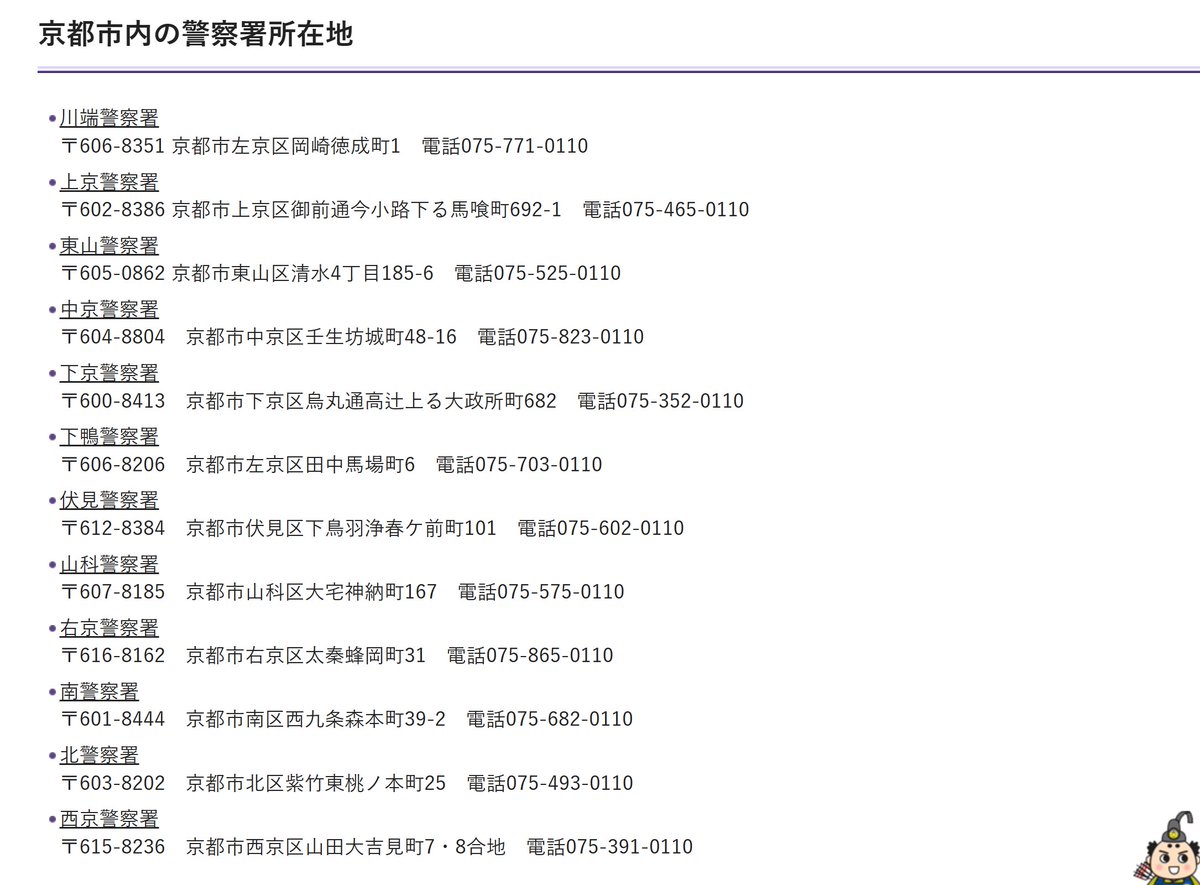Click the phone number 075-823-0110
Image resolution: width=1200 pixels, height=885 pixels.
point(581,337)
